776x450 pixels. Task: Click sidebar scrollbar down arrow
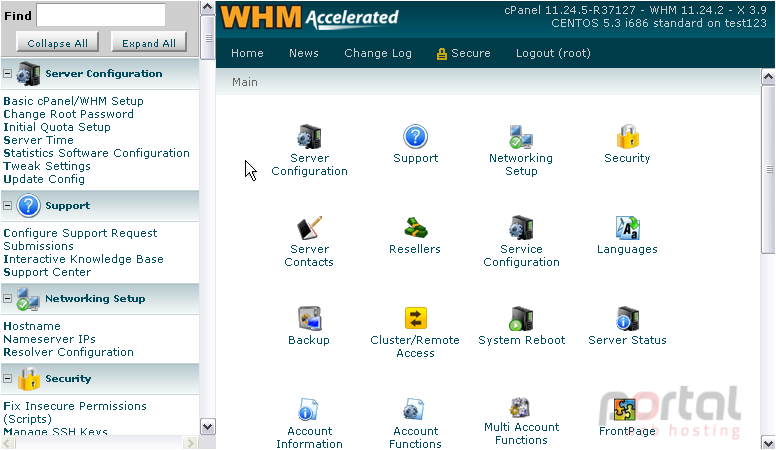(208, 426)
